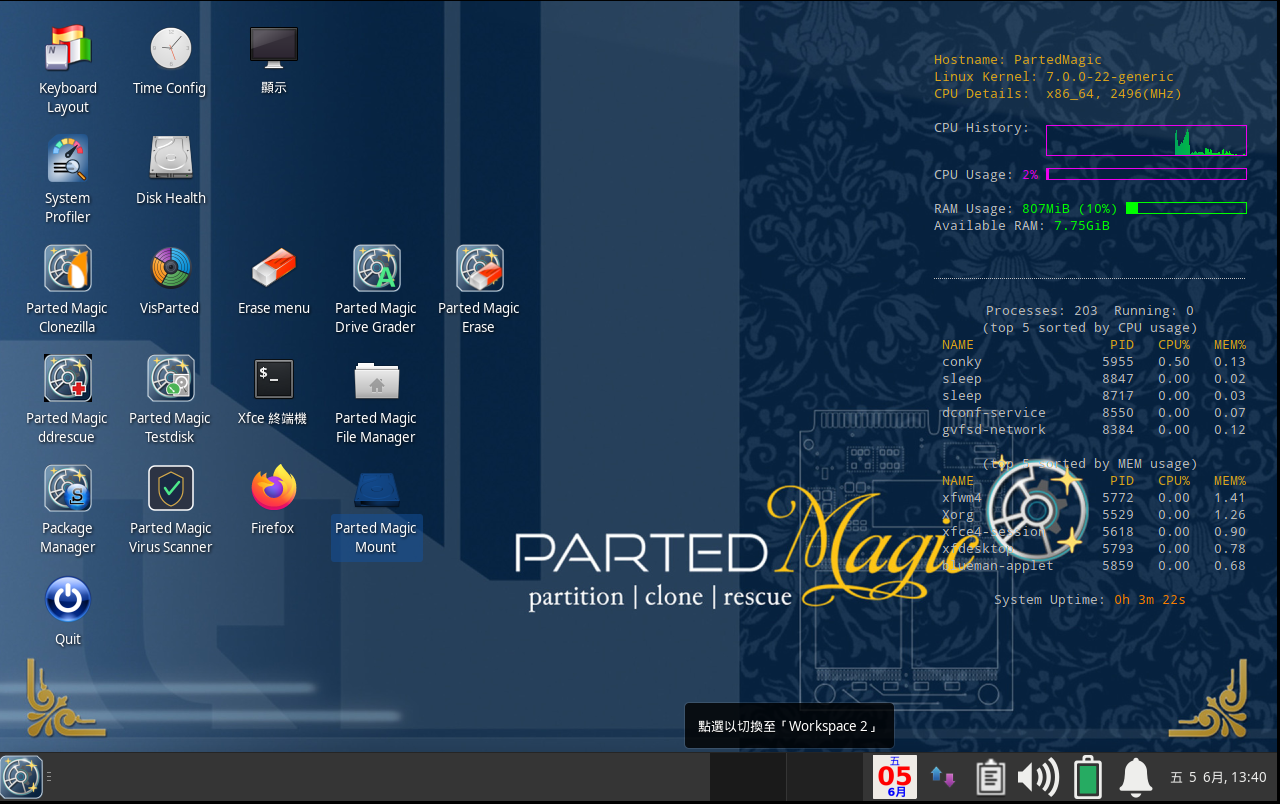This screenshot has height=804, width=1280.
Task: Click the 'Available RAM: 7.75GiB' text
Action: pyautogui.click(x=1022, y=225)
